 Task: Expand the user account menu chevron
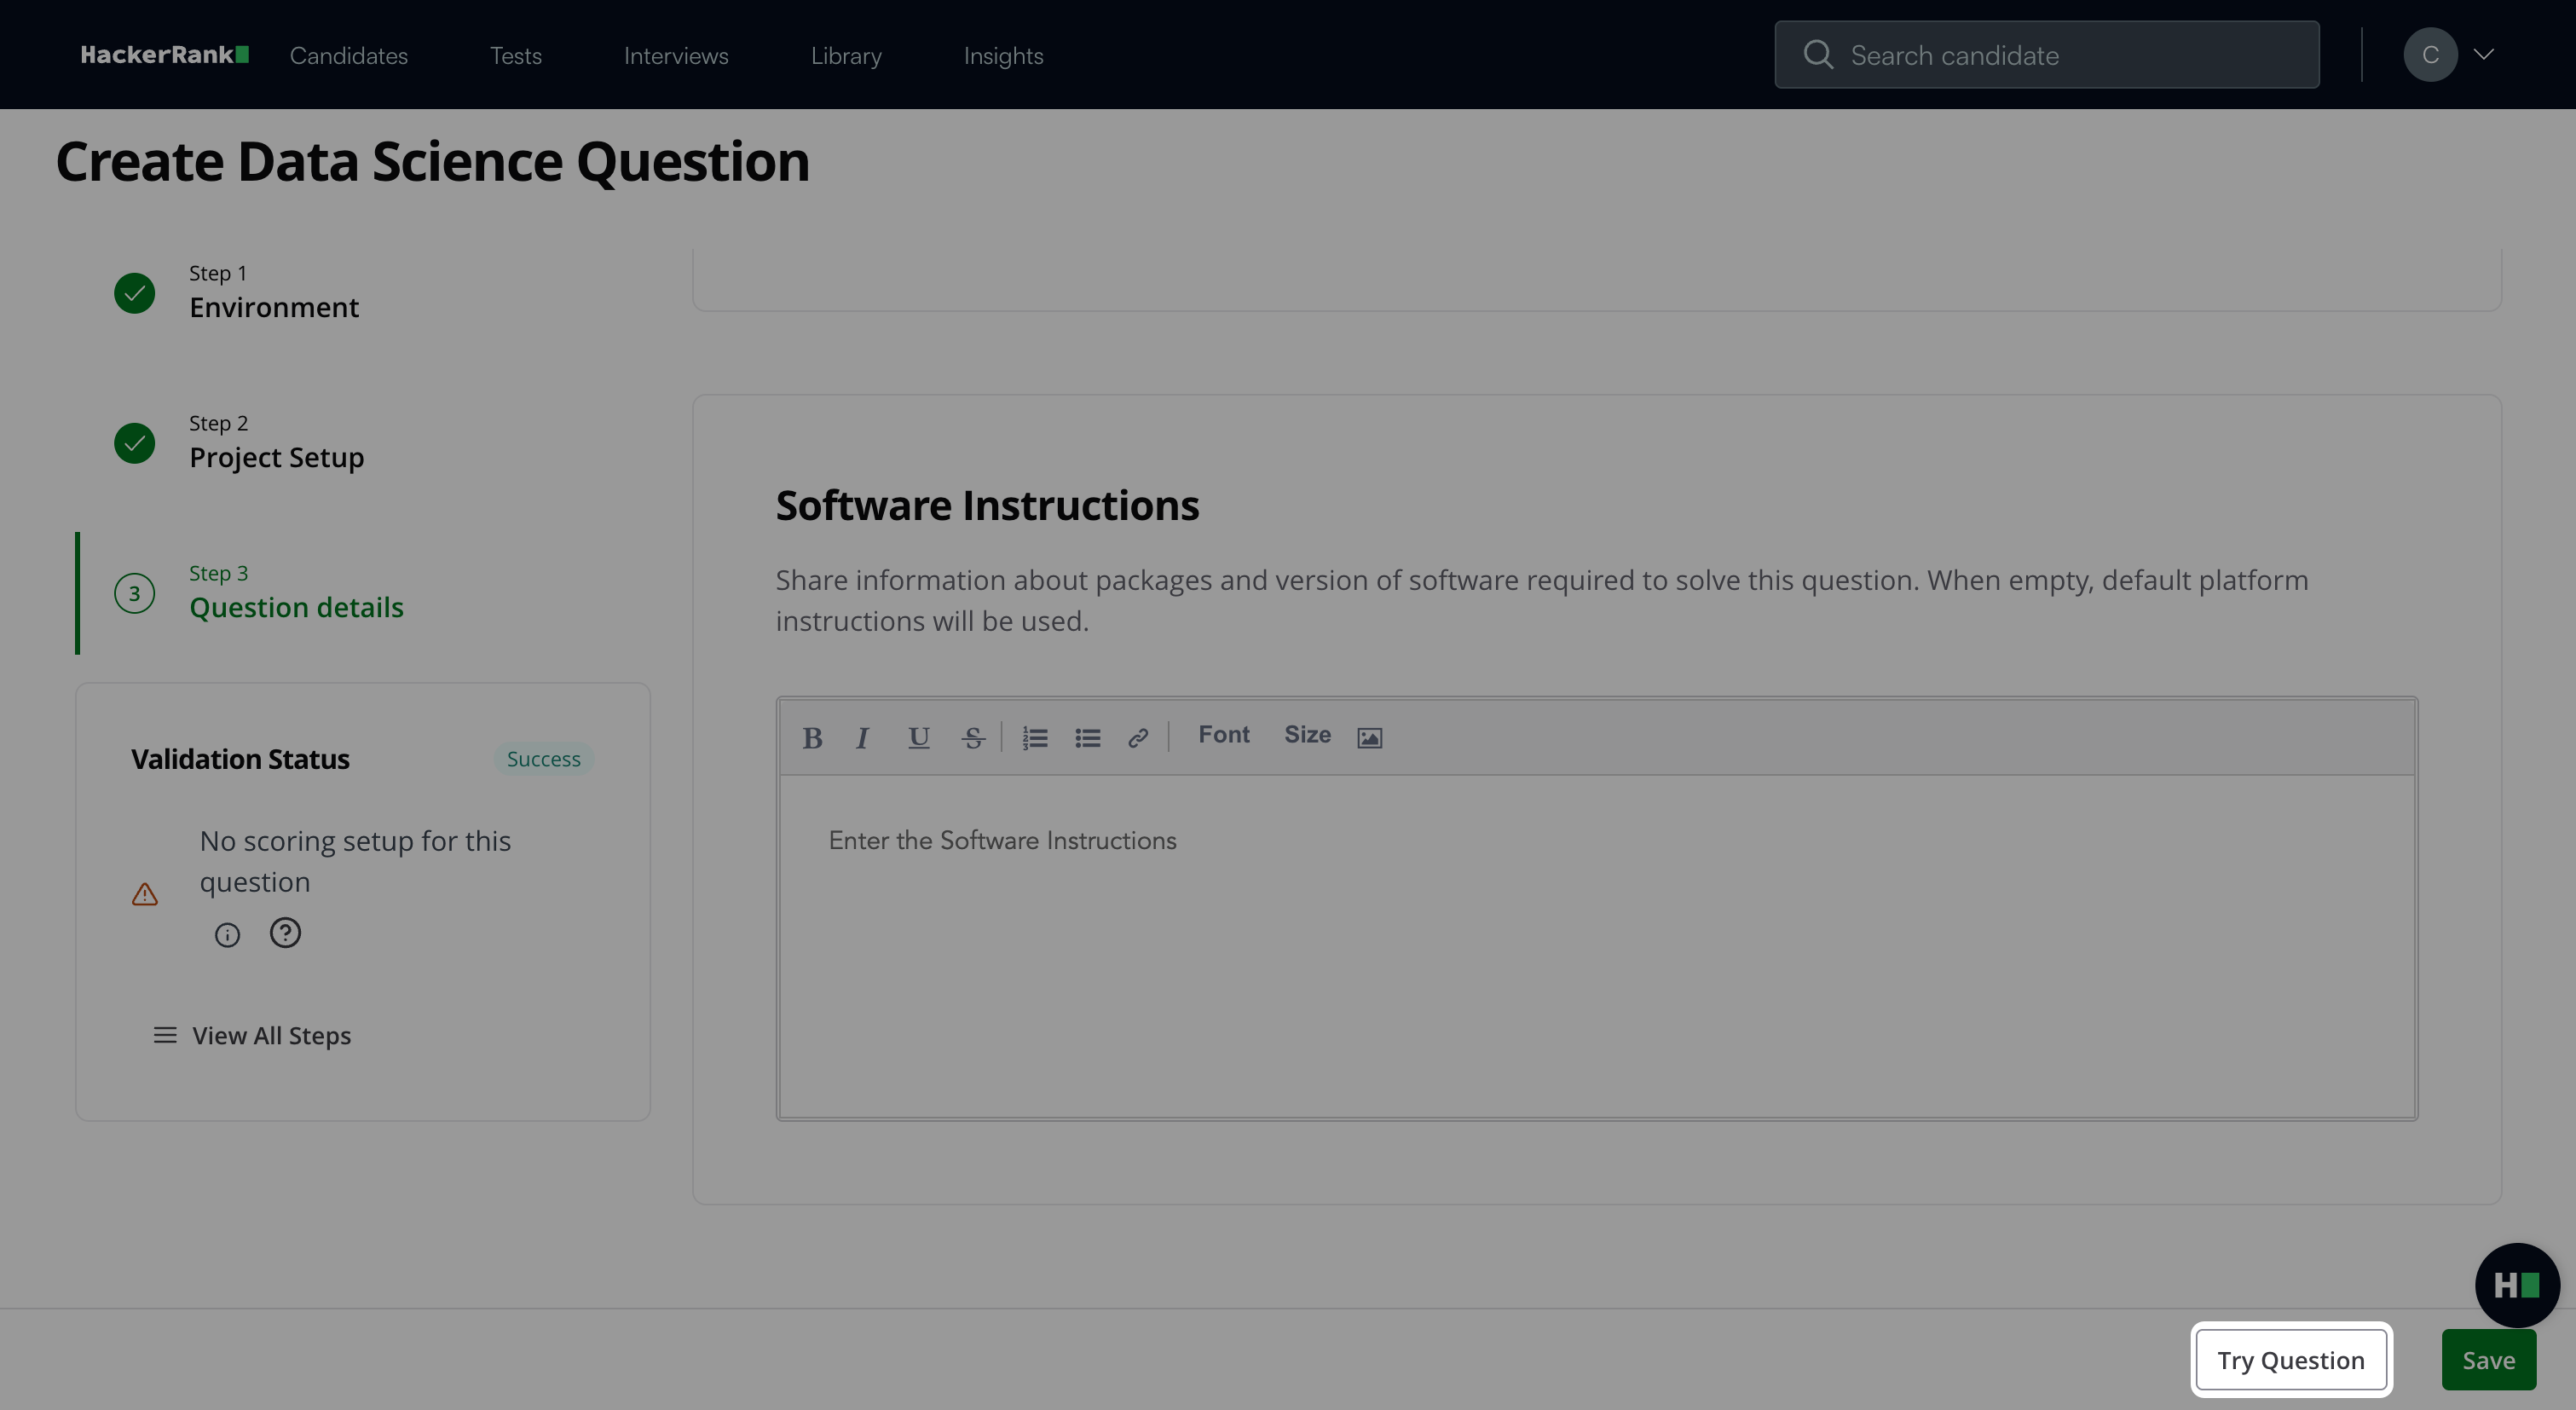tap(2484, 55)
